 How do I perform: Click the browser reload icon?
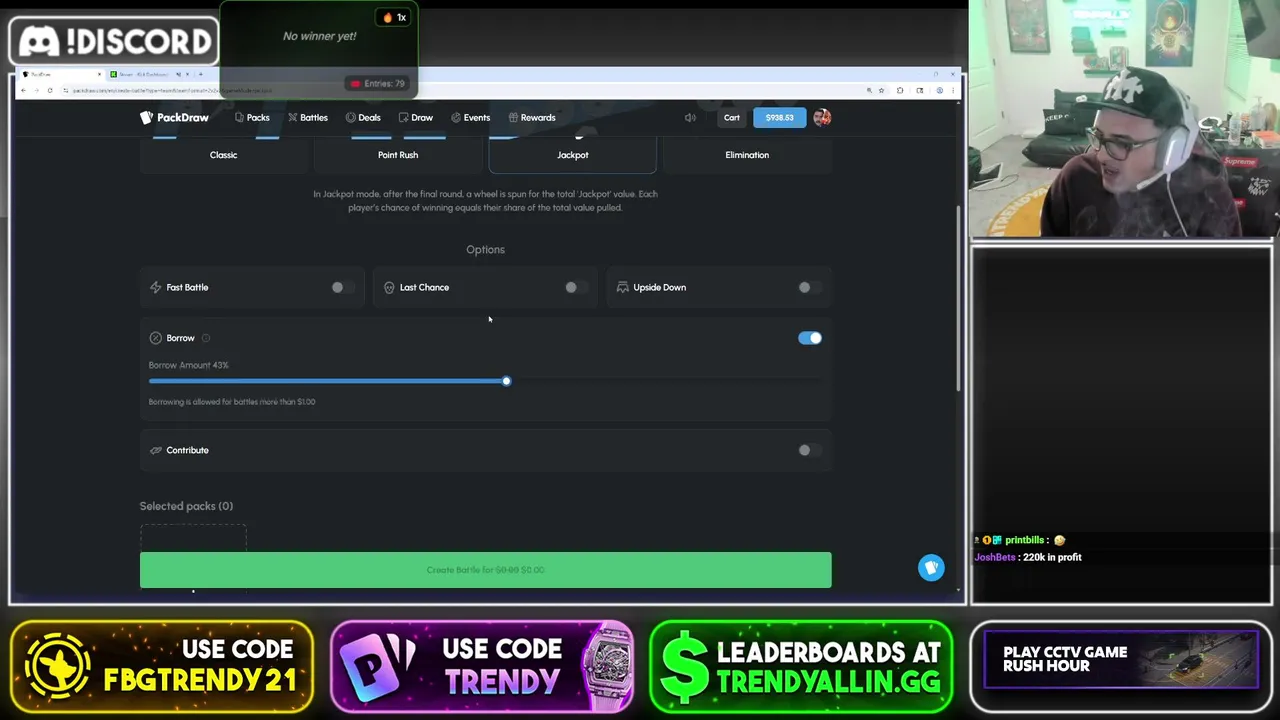click(49, 90)
